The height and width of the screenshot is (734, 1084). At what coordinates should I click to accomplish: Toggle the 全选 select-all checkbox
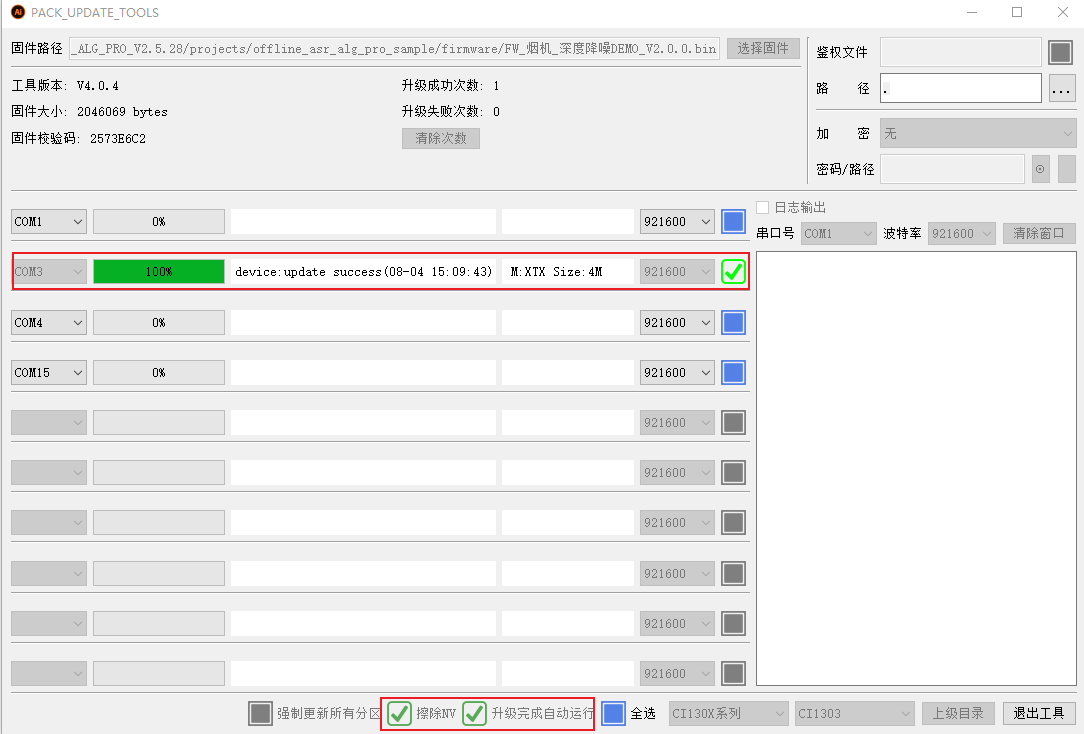point(614,713)
